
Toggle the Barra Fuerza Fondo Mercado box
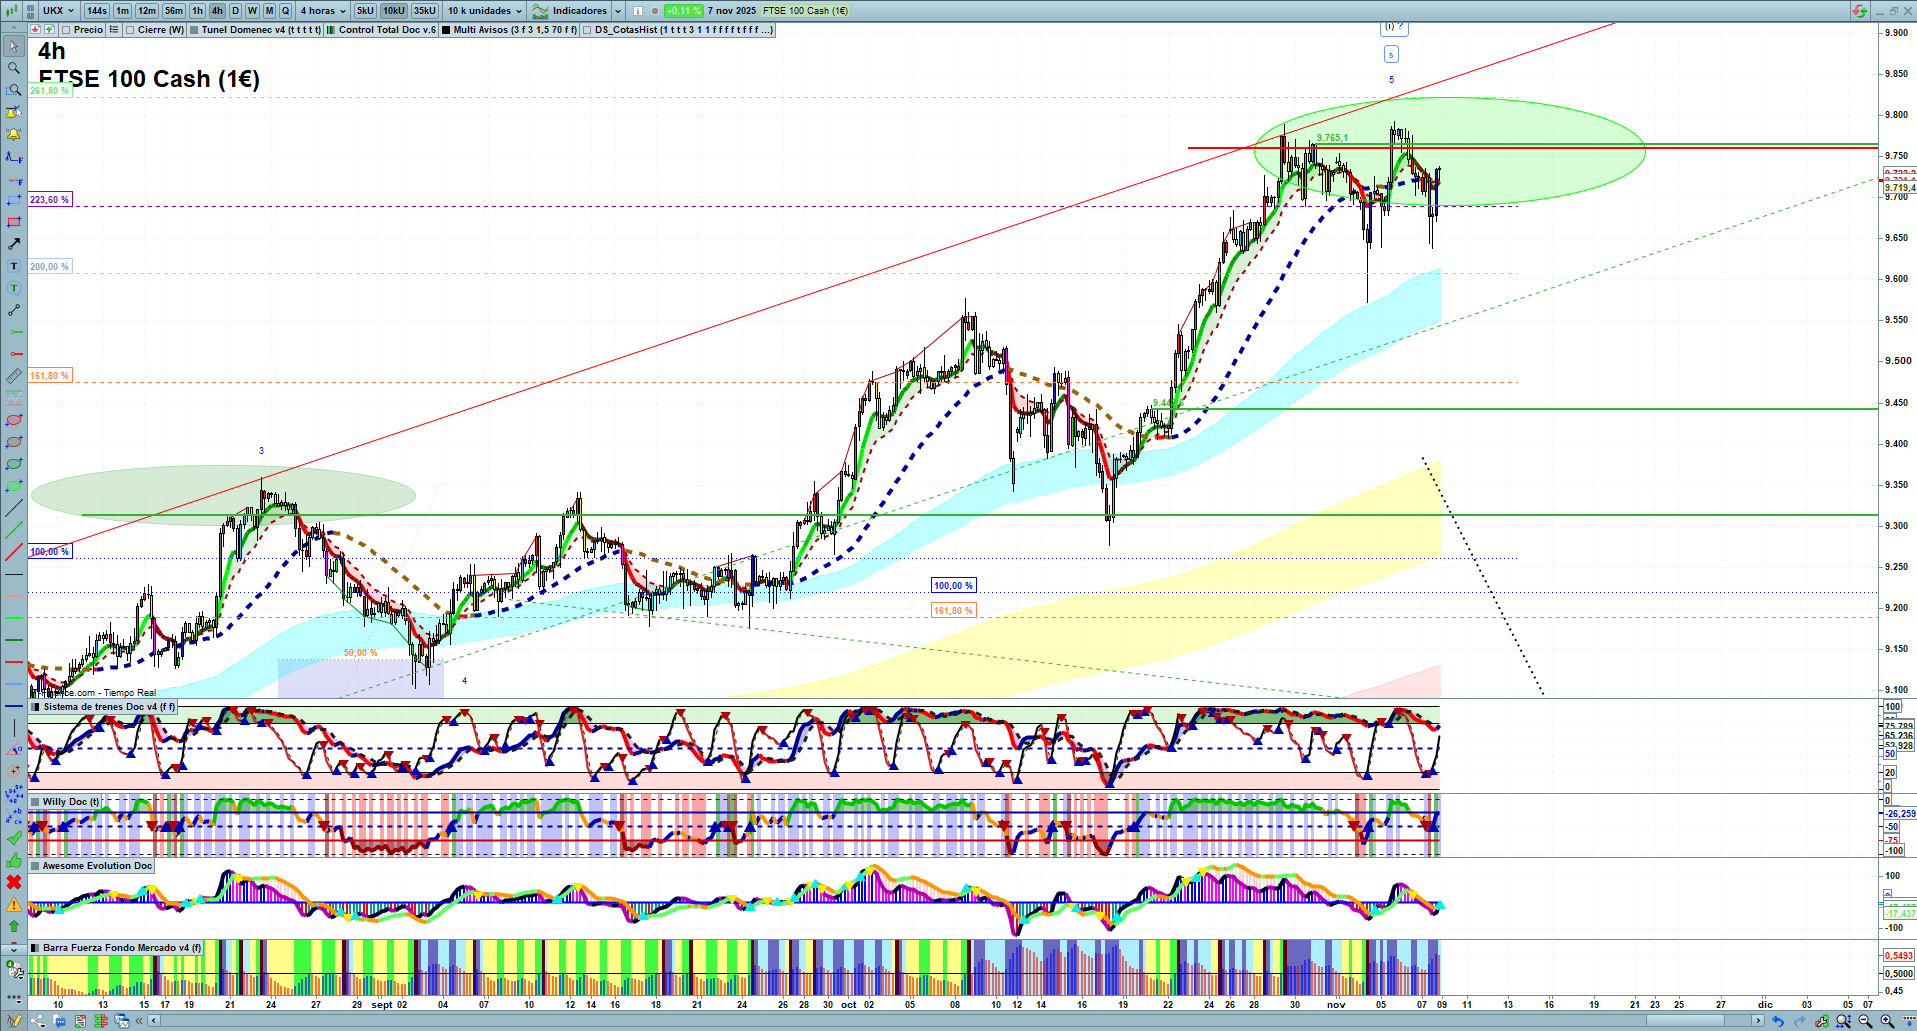click(x=35, y=948)
